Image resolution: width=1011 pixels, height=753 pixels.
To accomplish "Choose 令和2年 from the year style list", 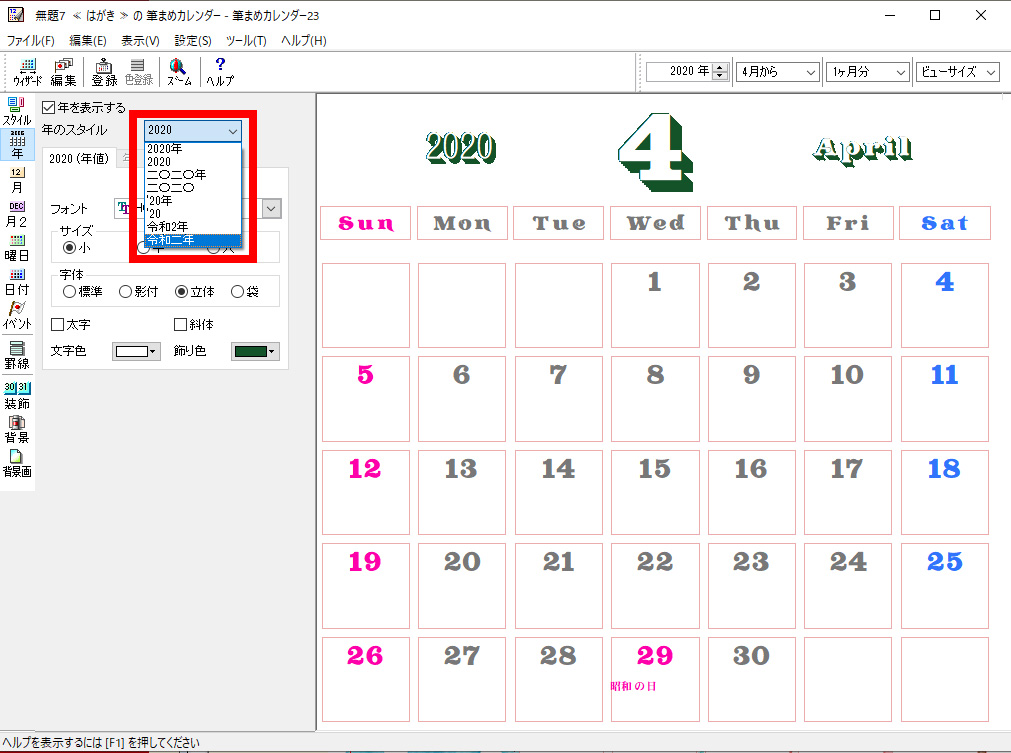I will (x=168, y=227).
